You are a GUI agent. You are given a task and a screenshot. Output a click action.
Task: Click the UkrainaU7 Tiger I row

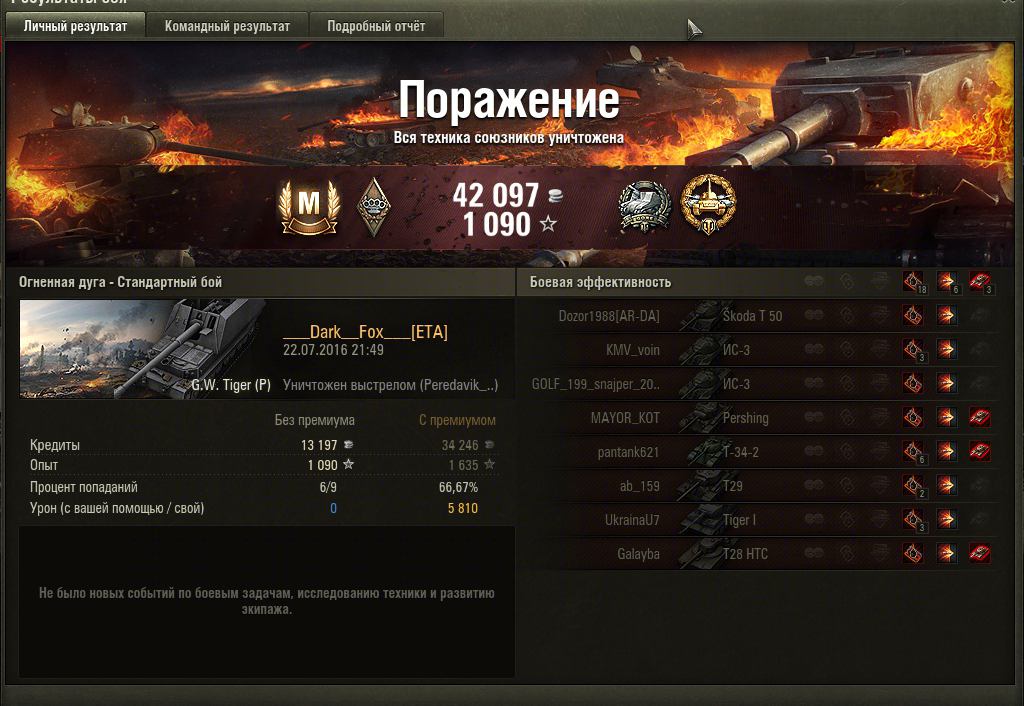761,520
